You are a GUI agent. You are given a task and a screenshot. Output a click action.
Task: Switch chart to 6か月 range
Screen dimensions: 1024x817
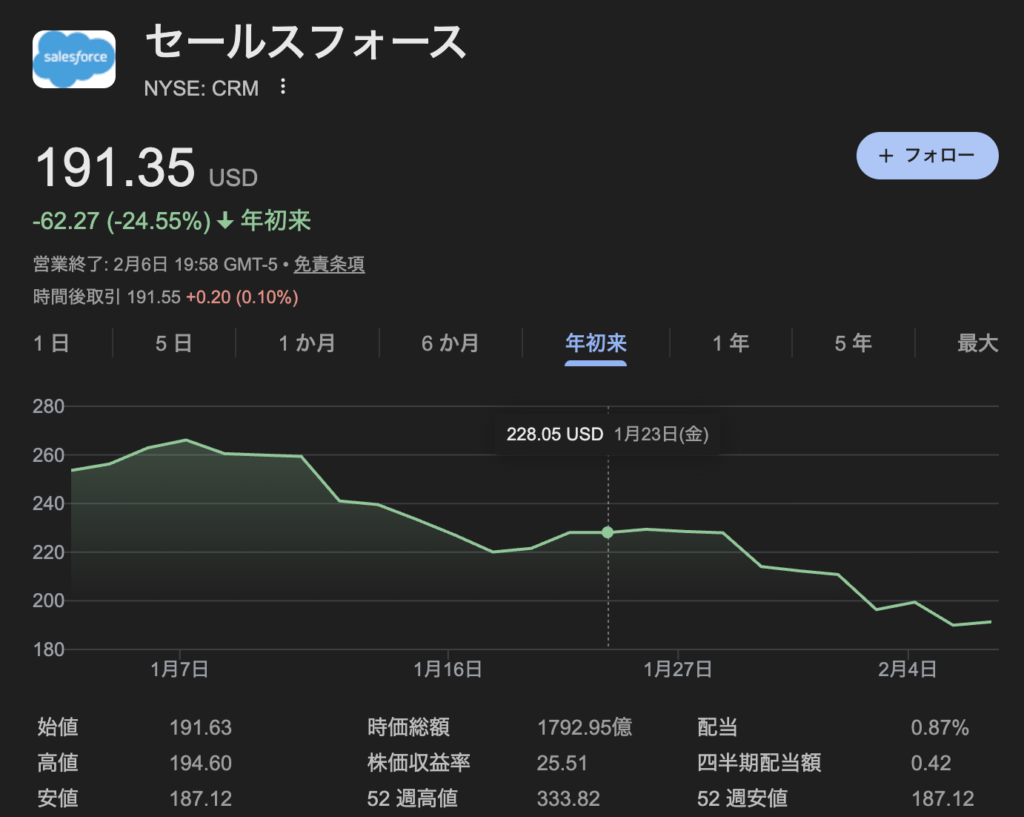coord(450,343)
